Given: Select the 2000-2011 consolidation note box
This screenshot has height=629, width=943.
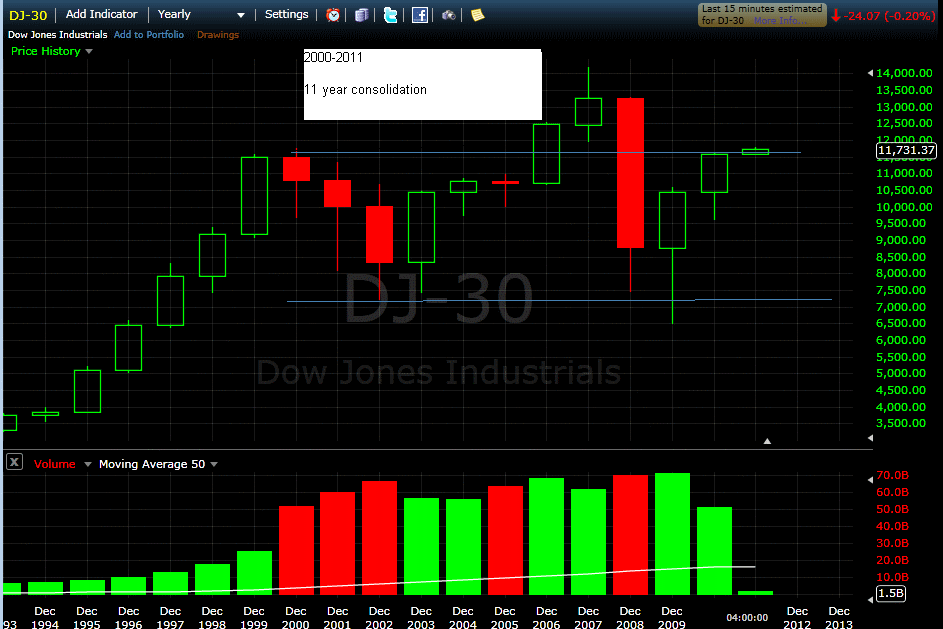Looking at the screenshot, I should pos(423,84).
